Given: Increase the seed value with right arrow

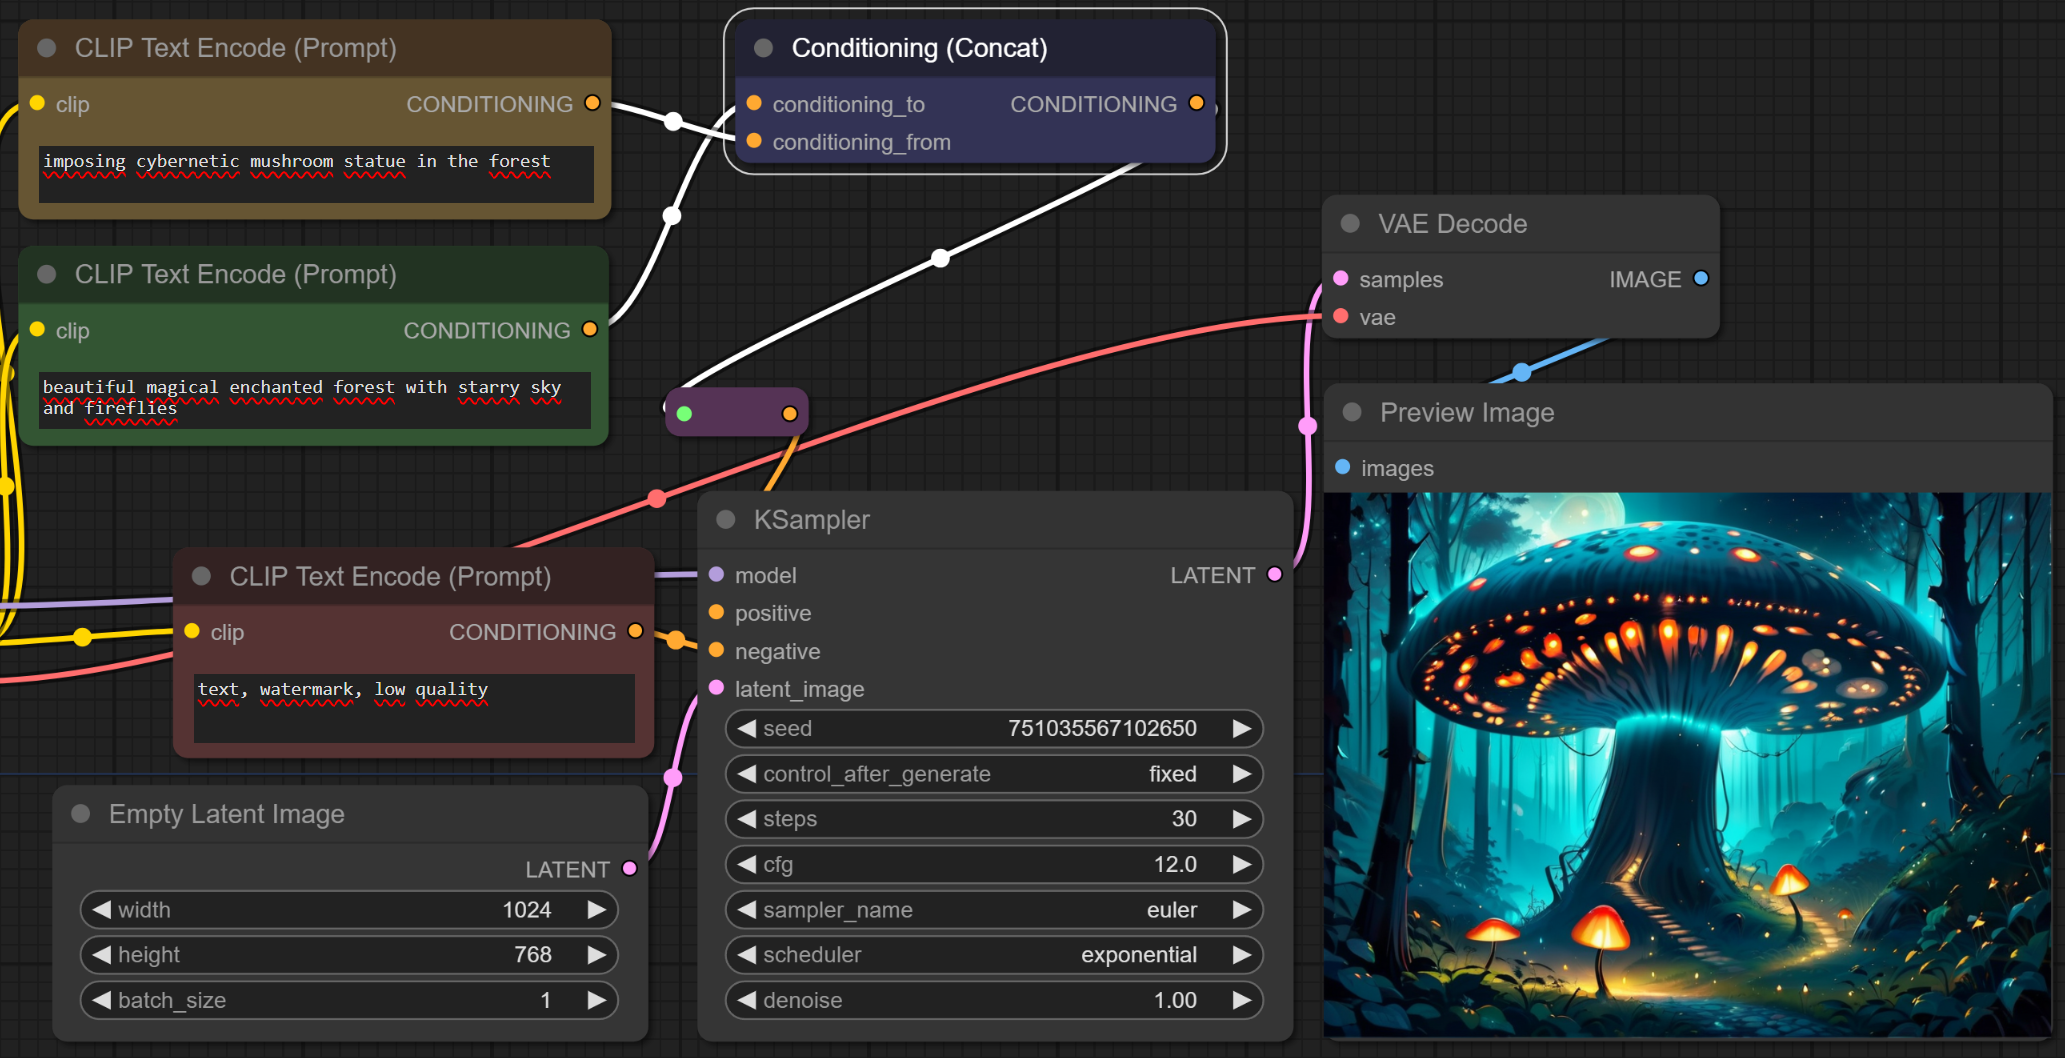Looking at the screenshot, I should [x=1241, y=729].
